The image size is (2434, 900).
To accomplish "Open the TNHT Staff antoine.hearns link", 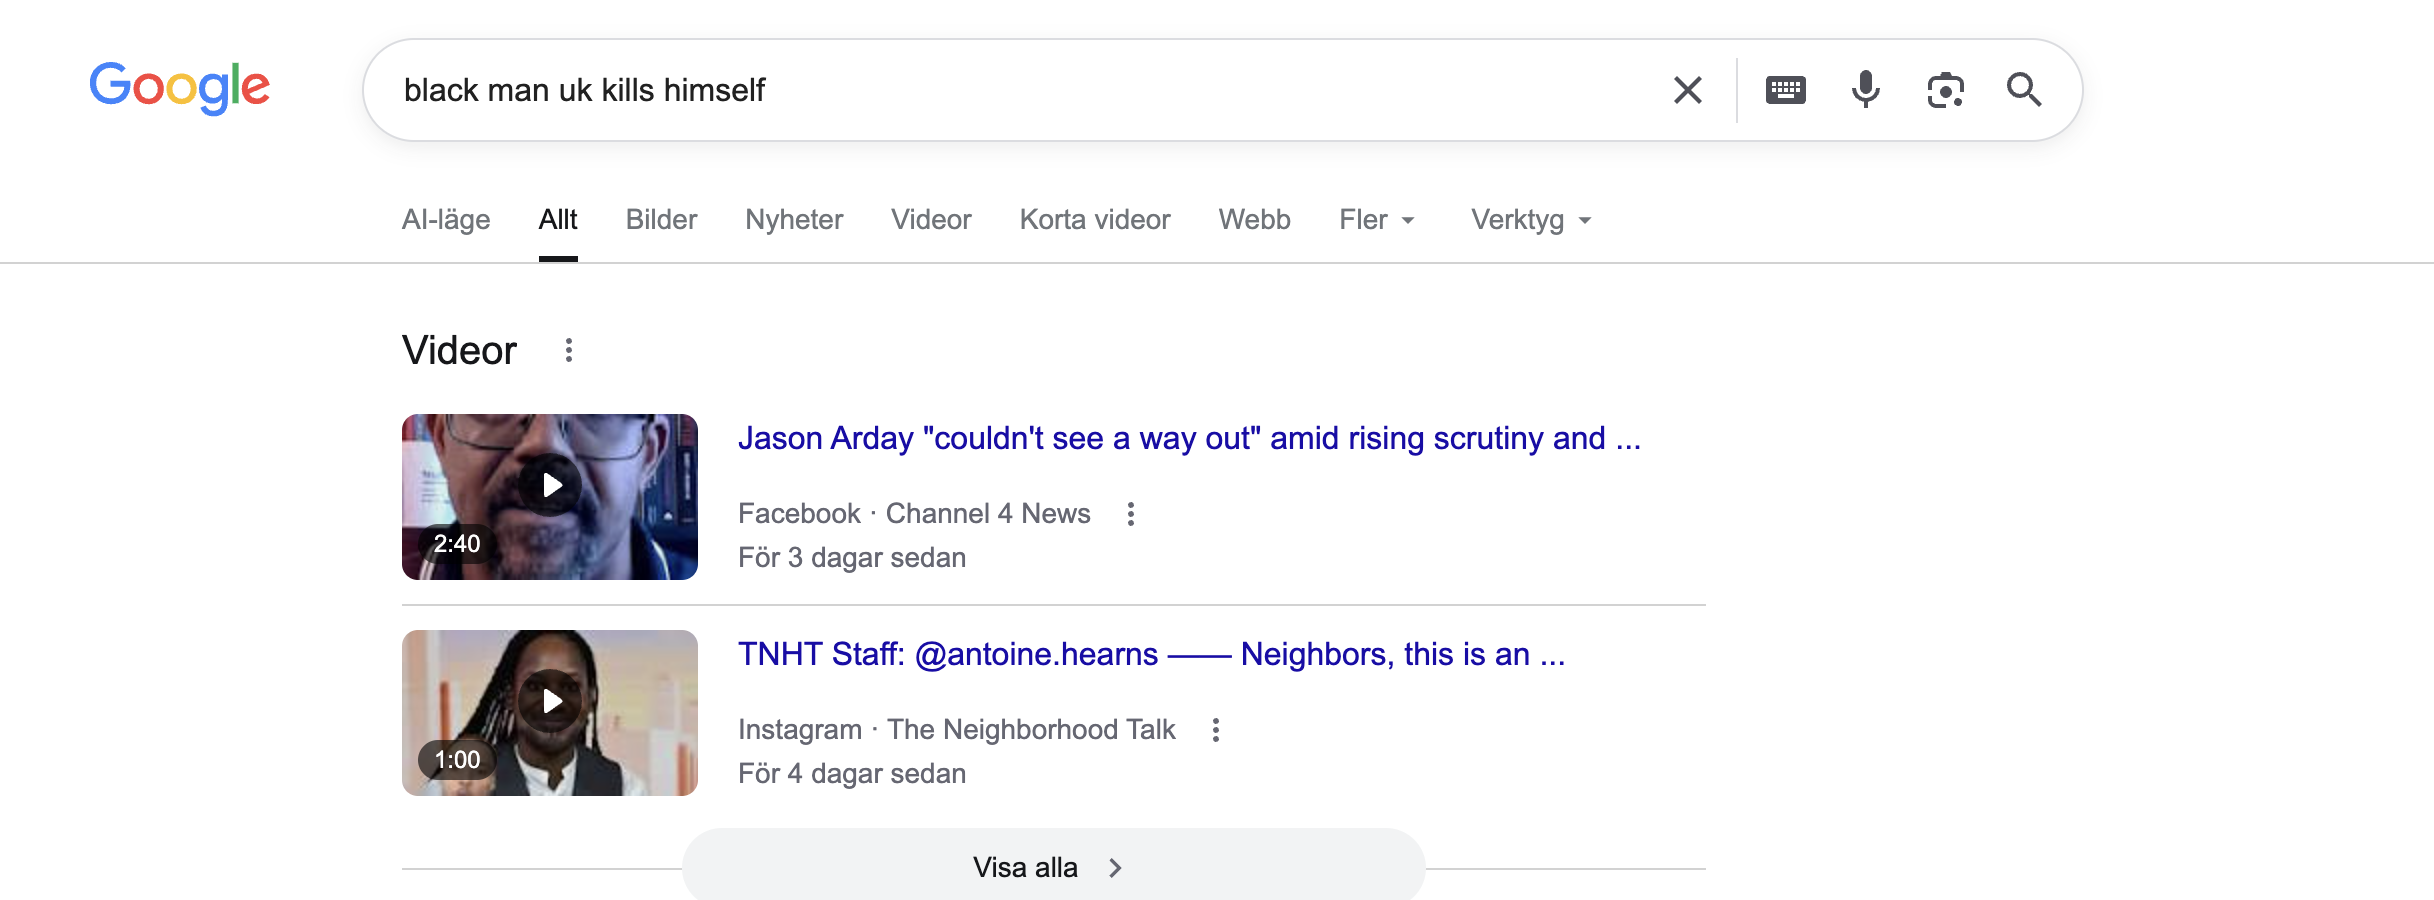I will pos(1152,654).
